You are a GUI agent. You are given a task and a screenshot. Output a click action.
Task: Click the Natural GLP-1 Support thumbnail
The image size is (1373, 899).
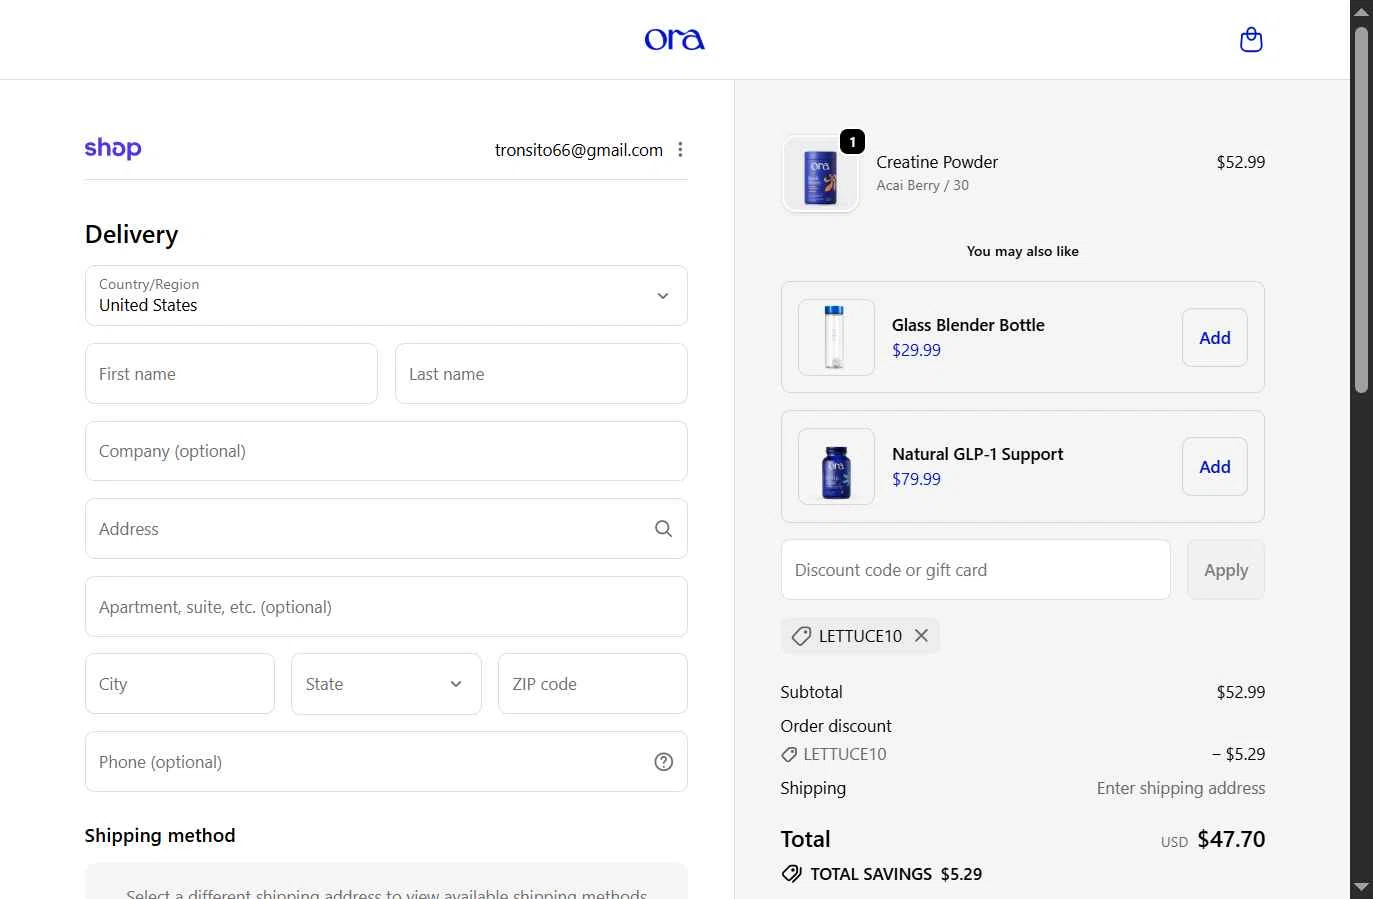pos(836,467)
